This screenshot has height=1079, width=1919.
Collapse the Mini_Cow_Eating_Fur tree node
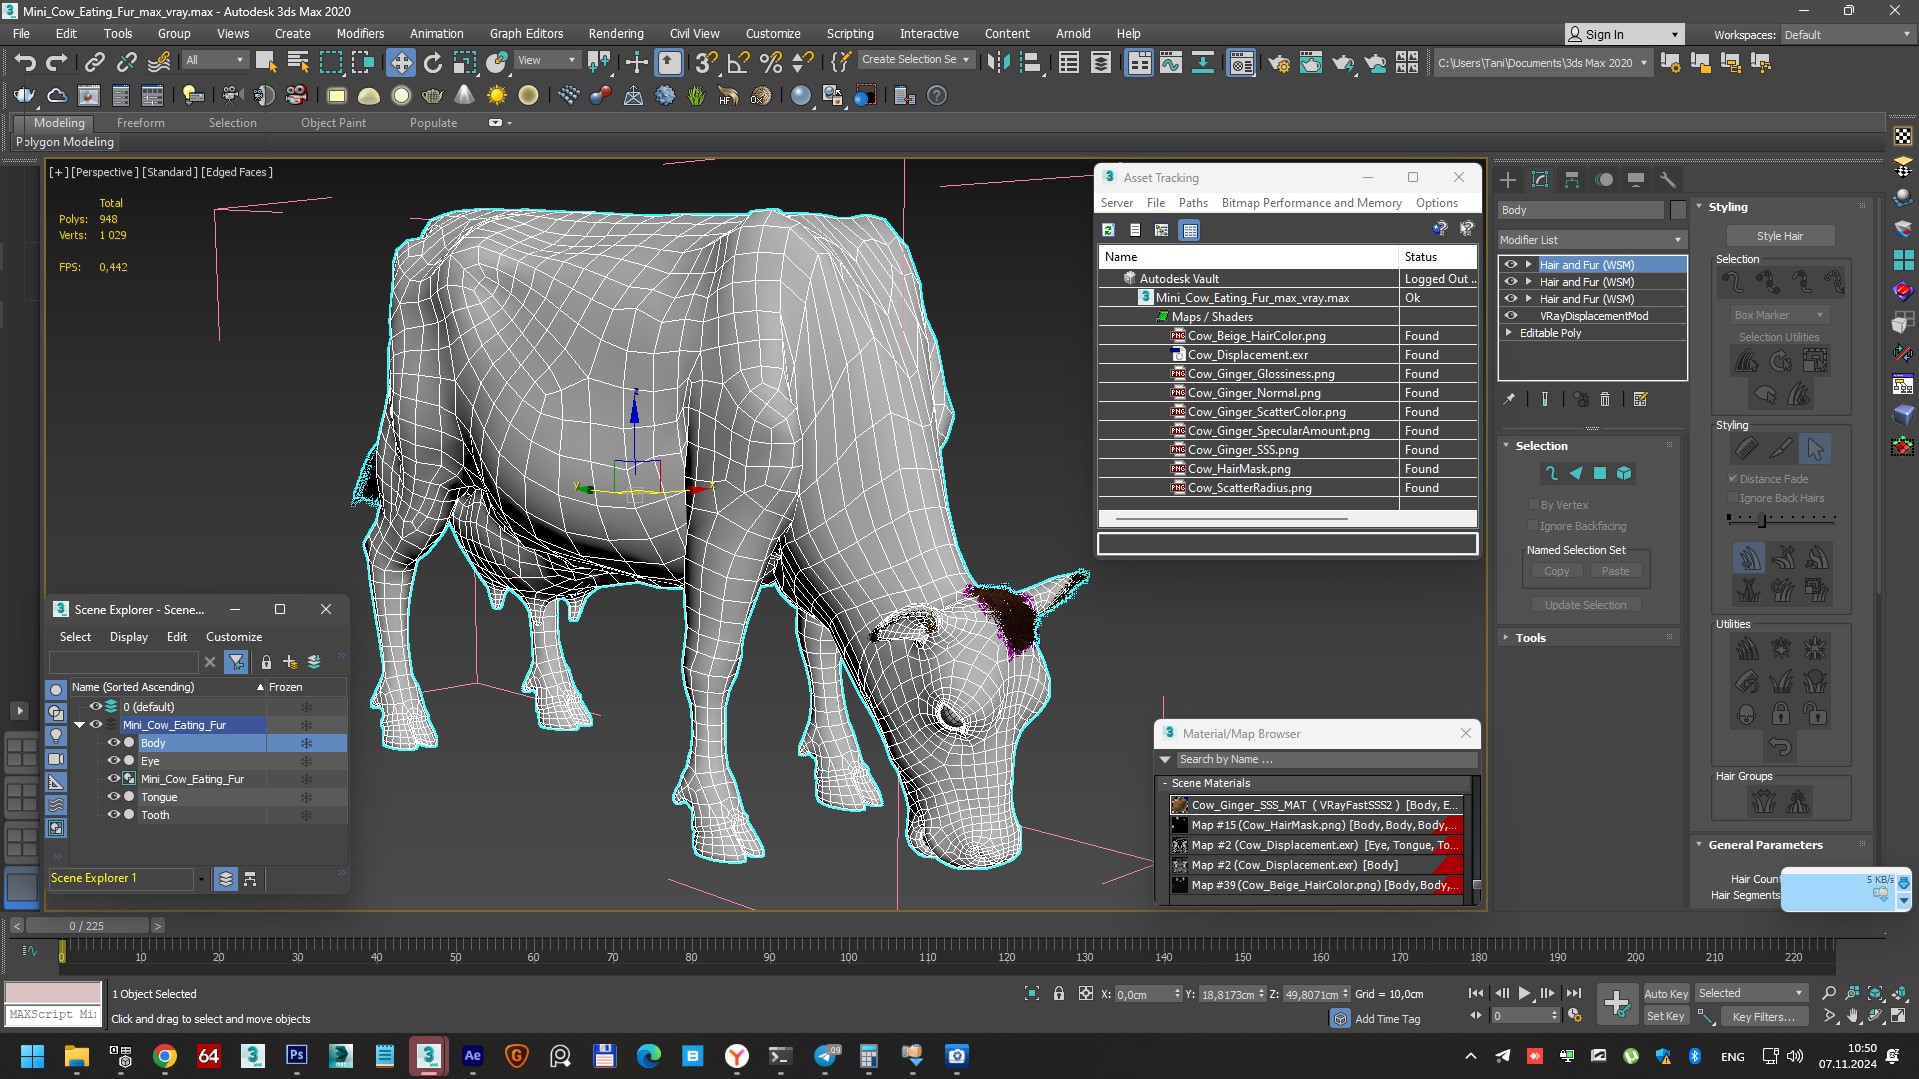(80, 725)
